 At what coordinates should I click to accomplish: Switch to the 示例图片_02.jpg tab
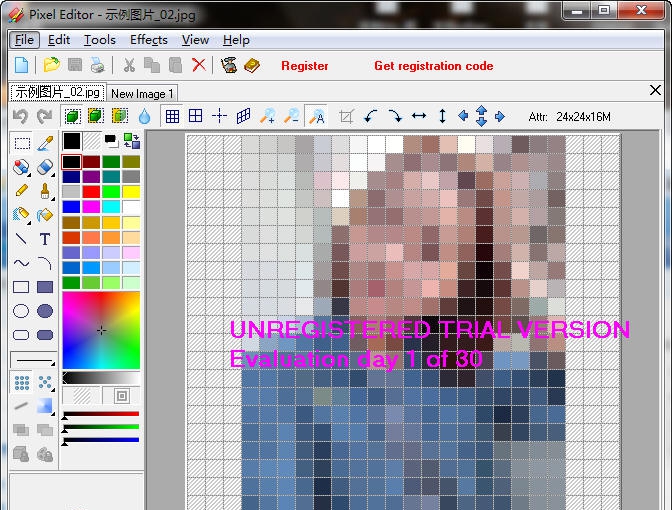tap(57, 92)
